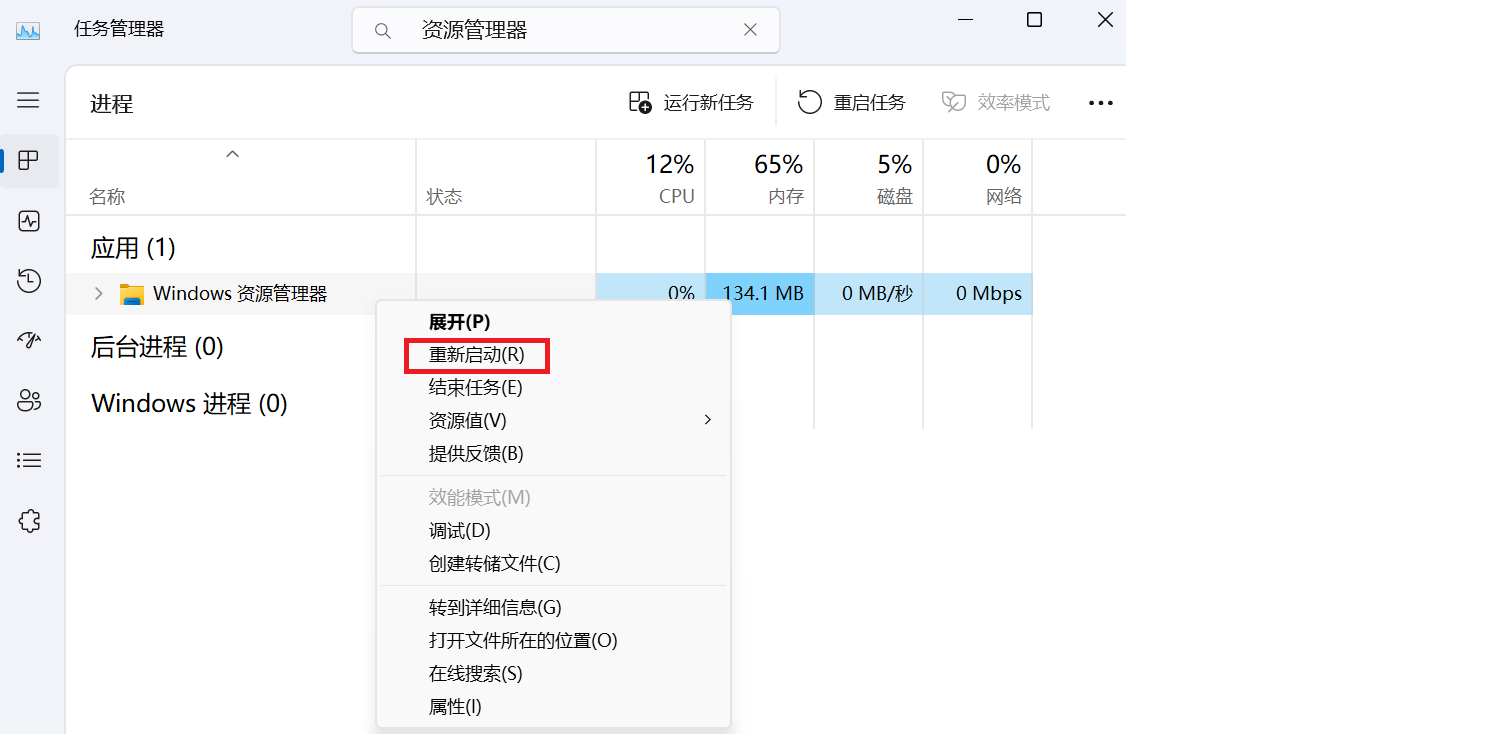Collapse sort arrow above 名称 column

[x=232, y=154]
